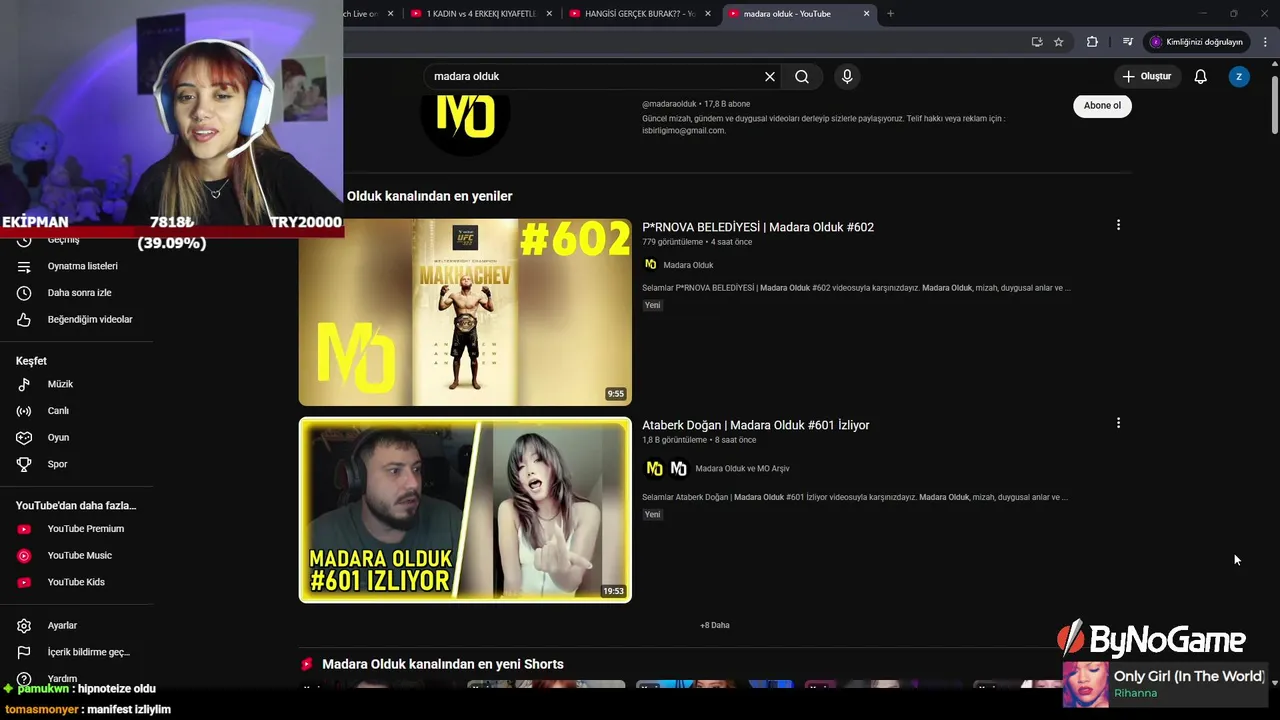The width and height of the screenshot is (1280, 720).
Task: Click the '@madaraolduk • 17,8 B abone' text
Action: click(x=696, y=104)
